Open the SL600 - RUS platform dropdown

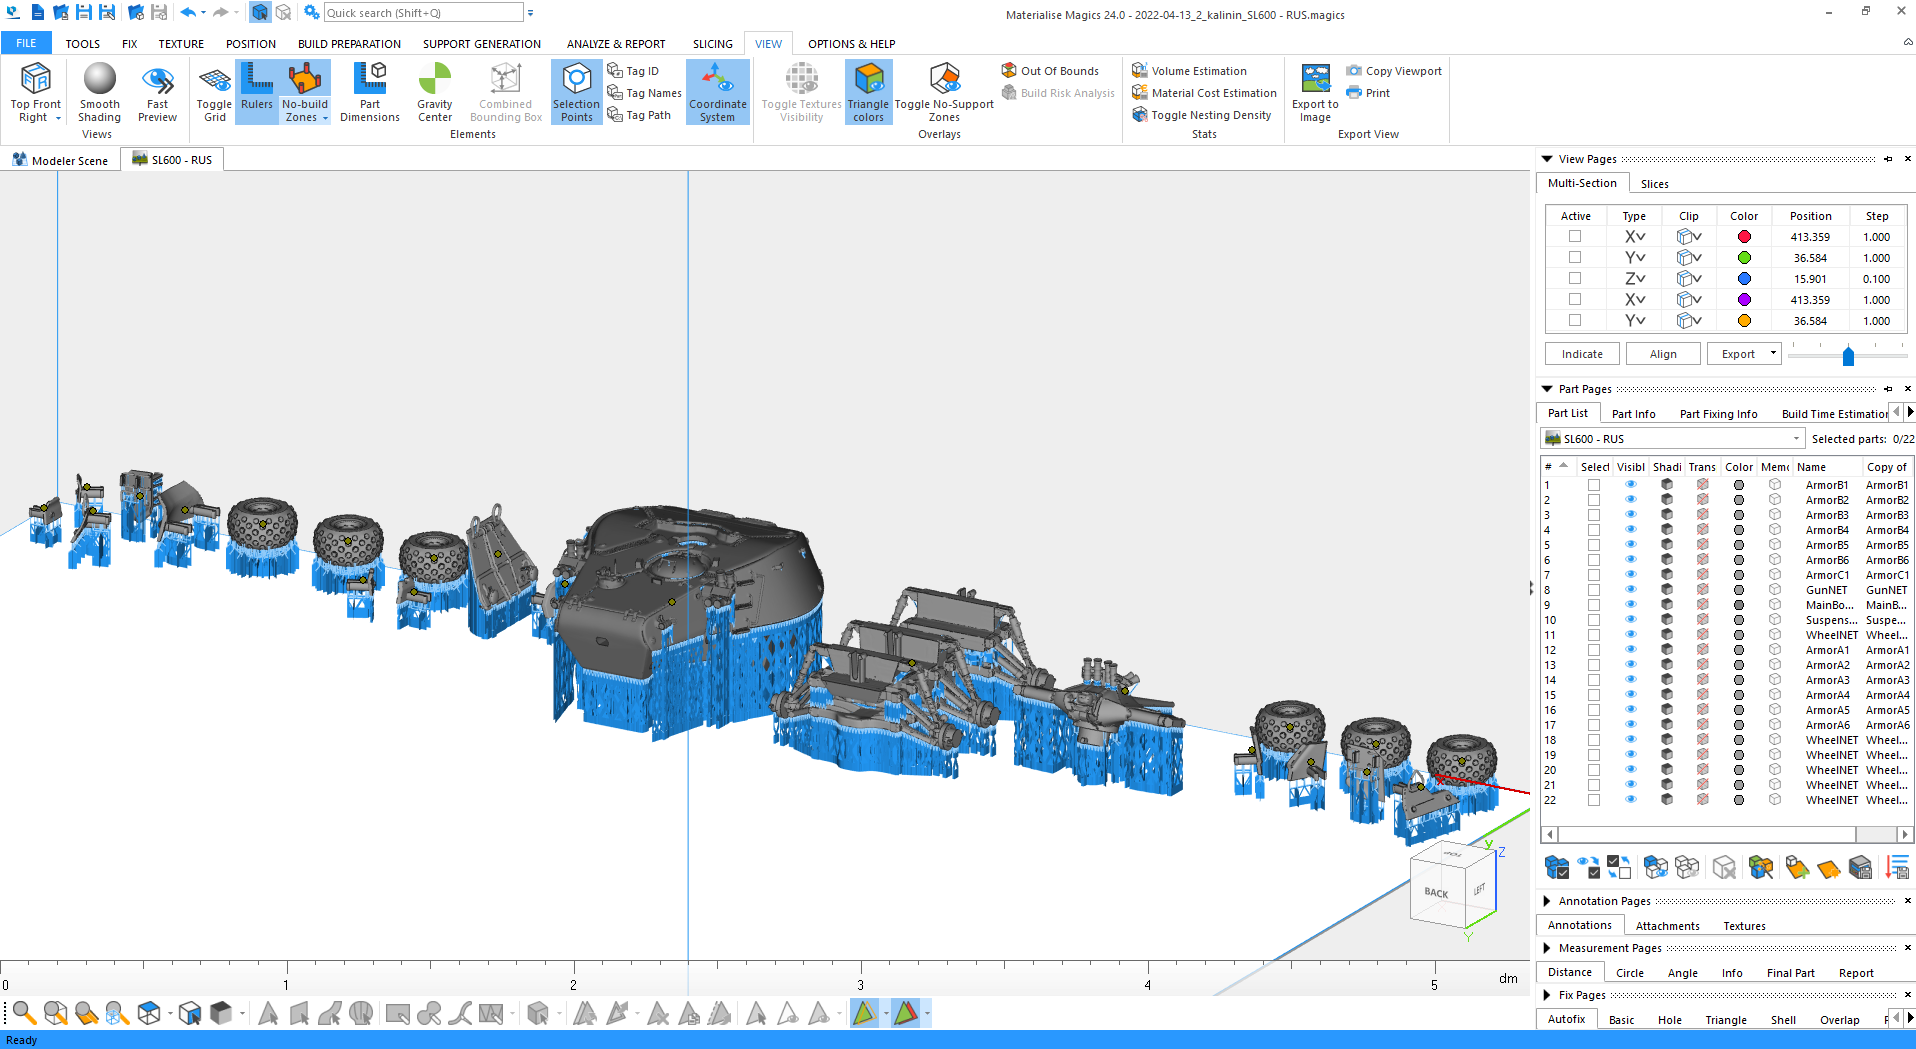click(1796, 439)
